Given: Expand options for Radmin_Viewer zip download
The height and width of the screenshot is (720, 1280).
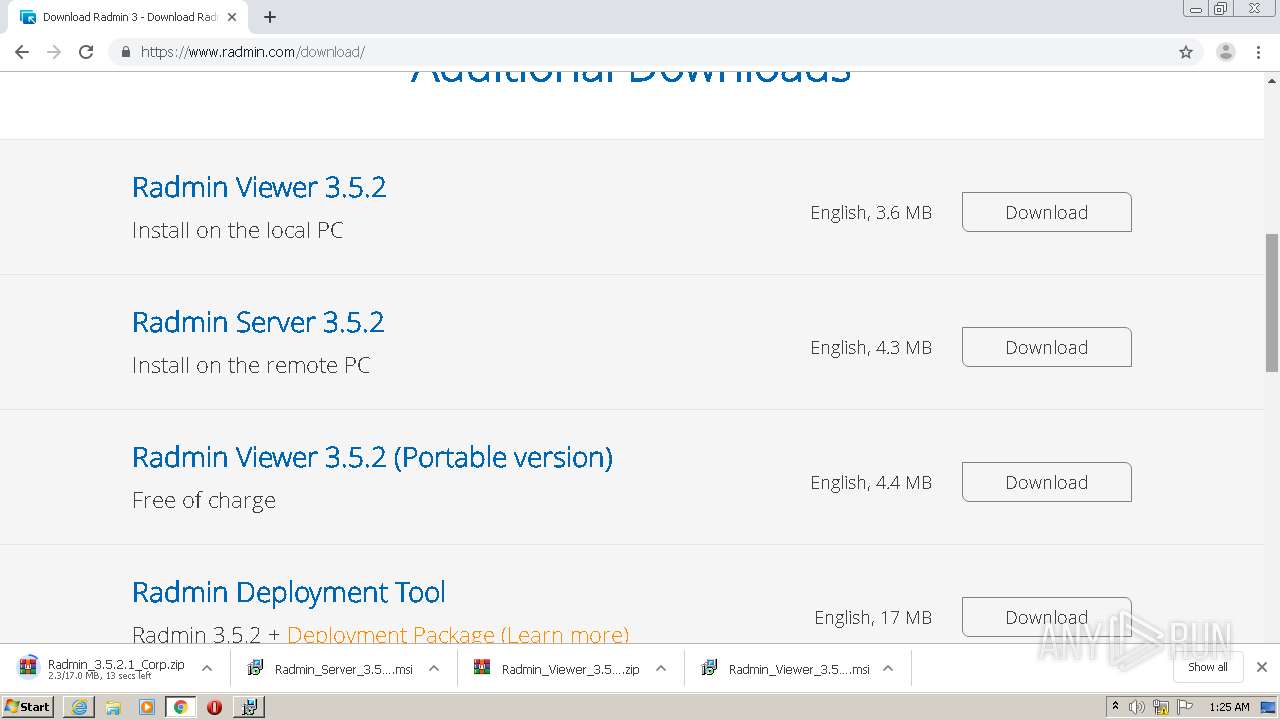Looking at the screenshot, I should click(x=661, y=668).
